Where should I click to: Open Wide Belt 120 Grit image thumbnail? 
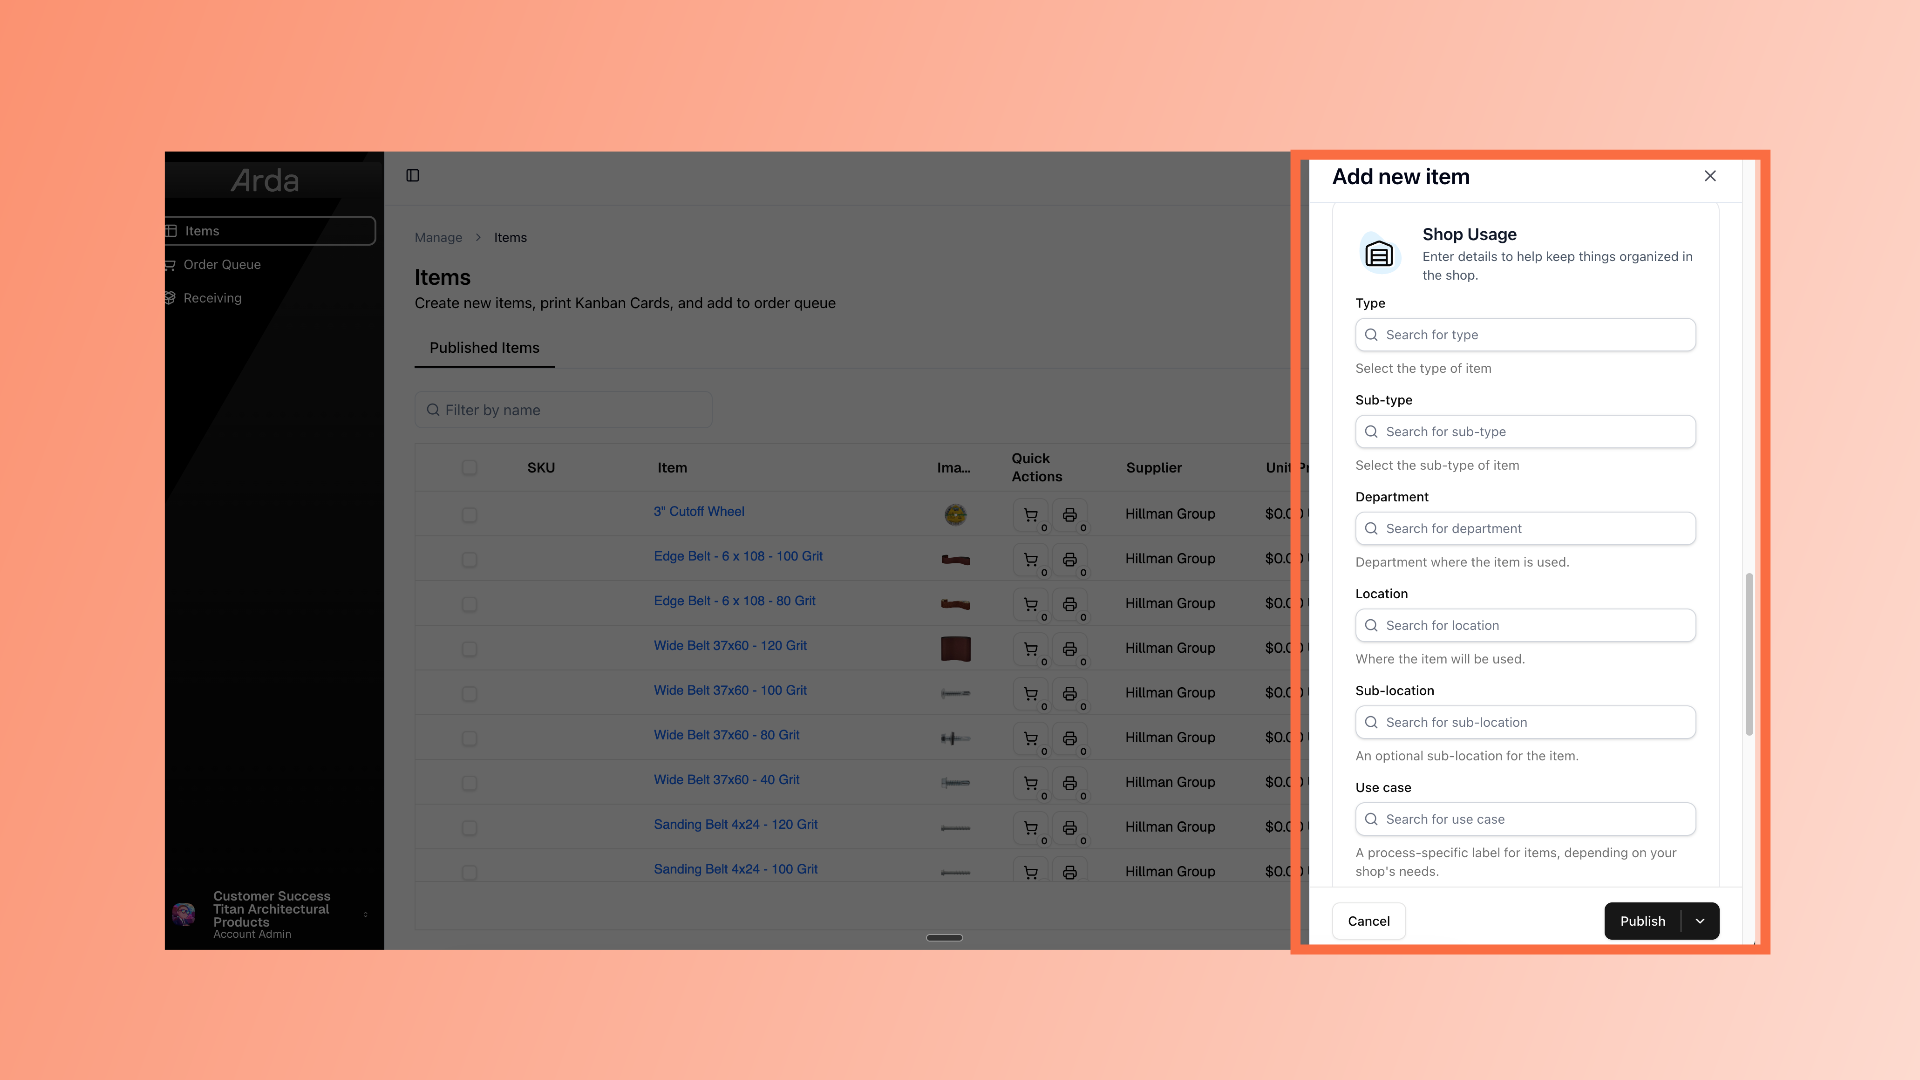[955, 649]
